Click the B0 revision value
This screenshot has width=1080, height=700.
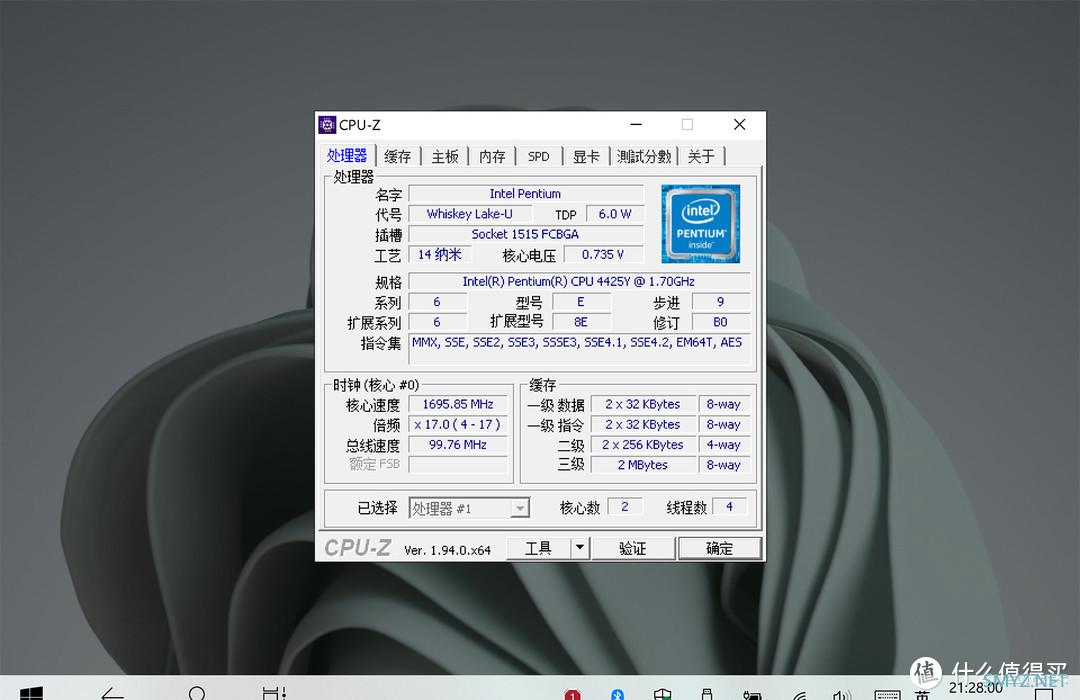click(x=720, y=322)
